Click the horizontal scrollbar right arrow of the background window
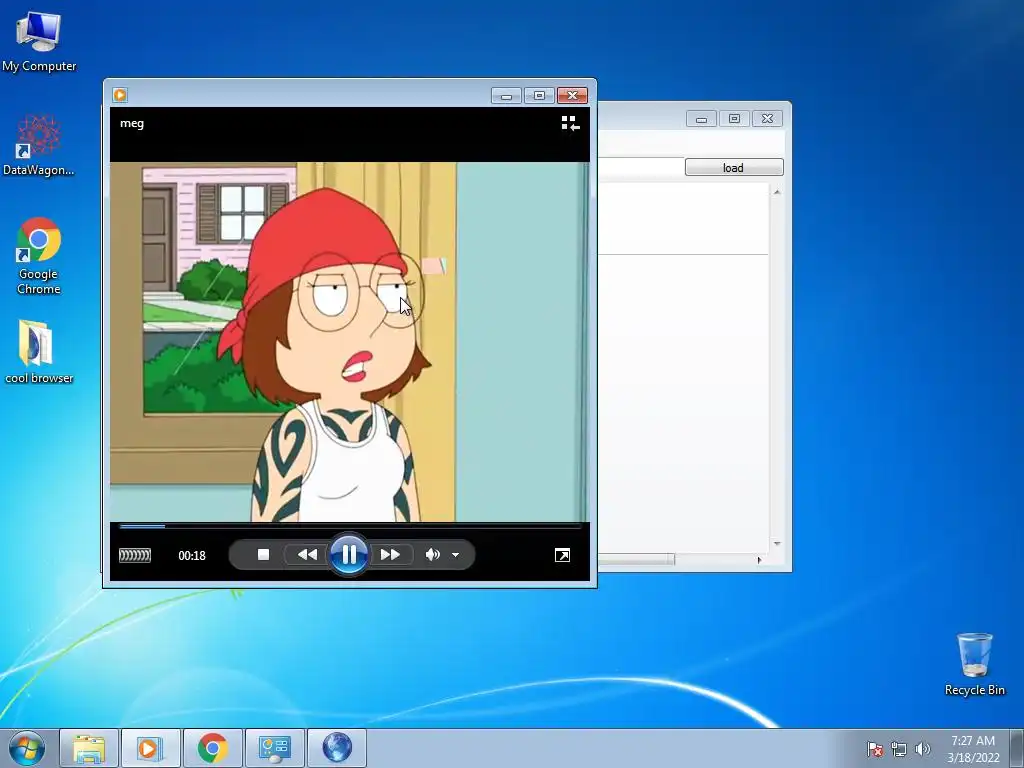 (x=759, y=560)
